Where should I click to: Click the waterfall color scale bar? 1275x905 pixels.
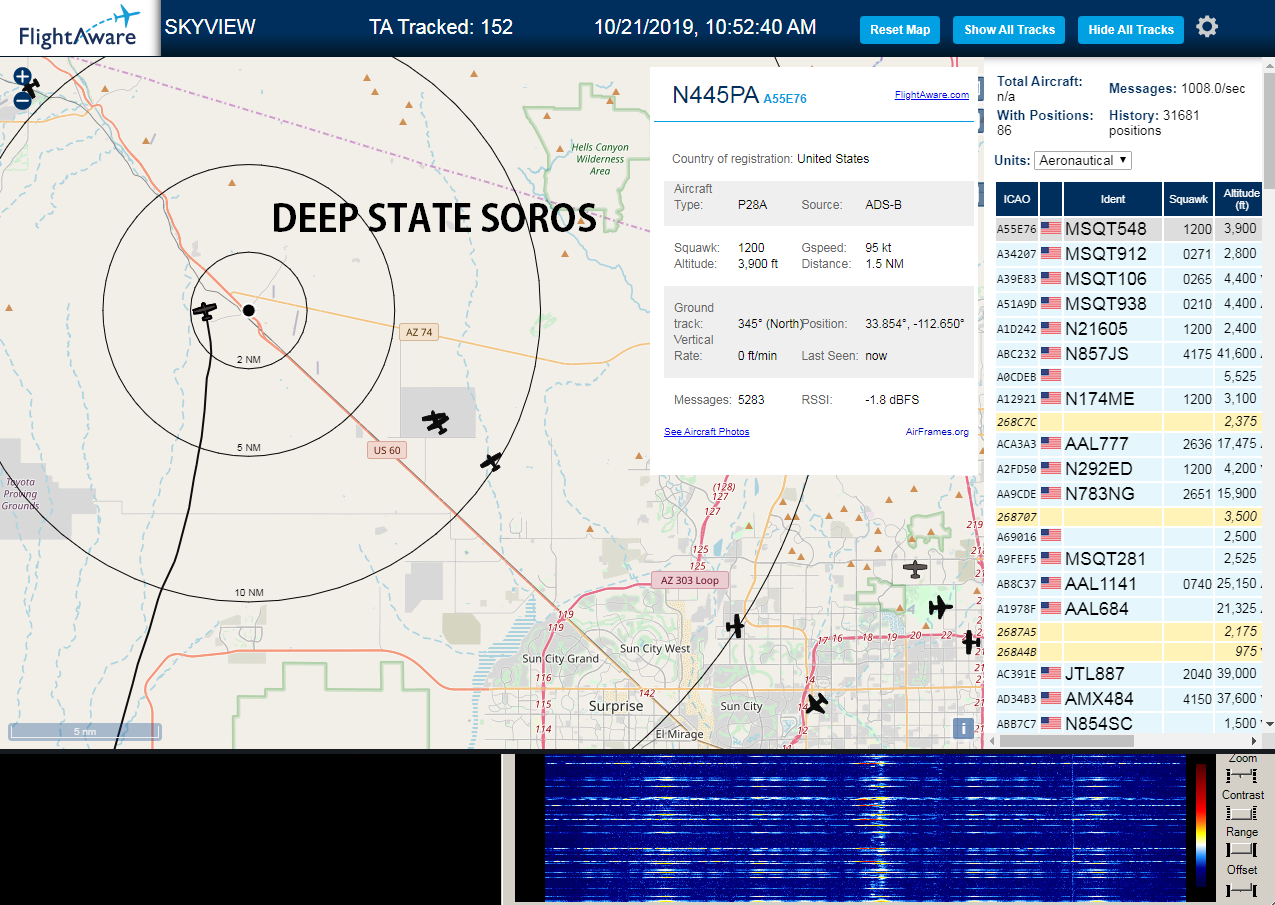coord(1201,826)
